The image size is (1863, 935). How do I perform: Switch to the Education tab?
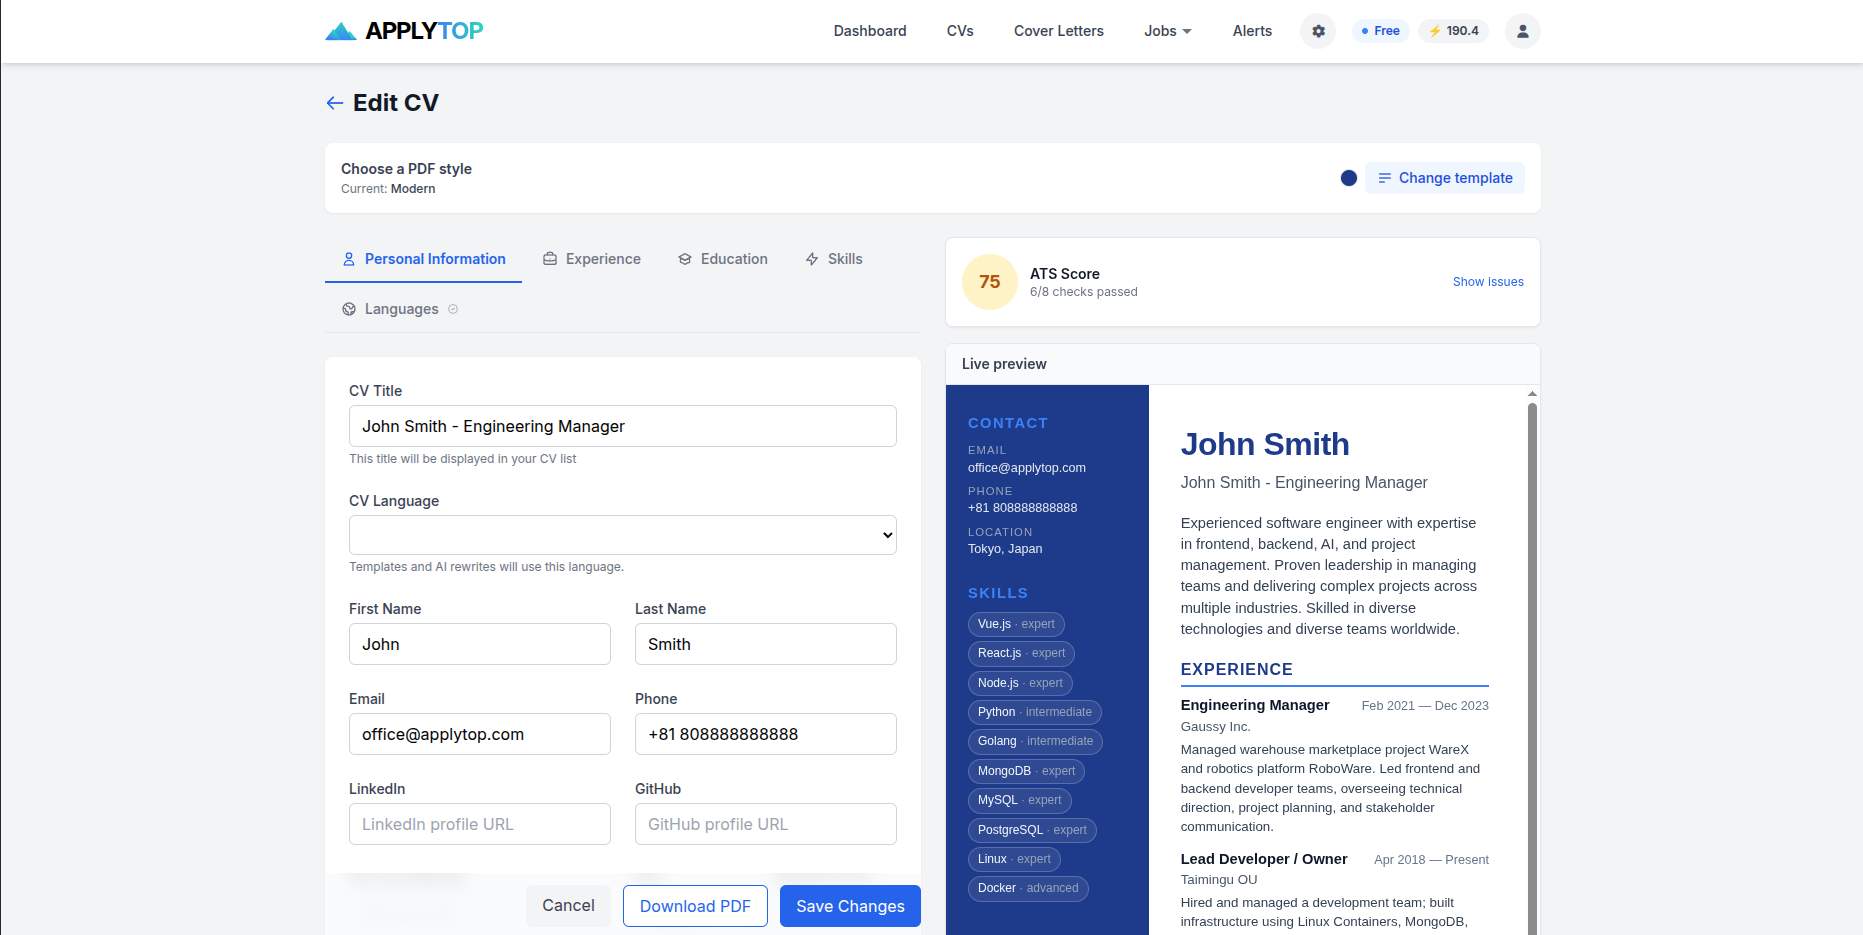pyautogui.click(x=723, y=259)
